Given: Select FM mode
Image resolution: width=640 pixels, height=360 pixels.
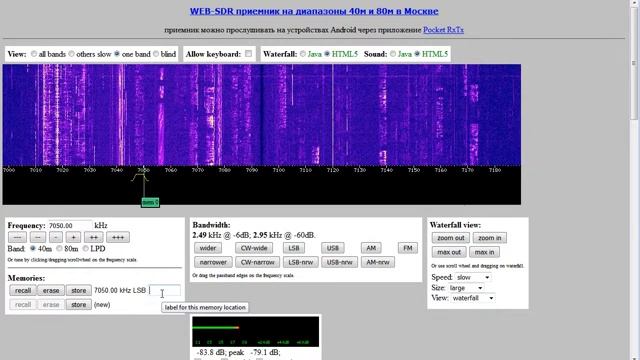Looking at the screenshot, I should pyautogui.click(x=408, y=248).
